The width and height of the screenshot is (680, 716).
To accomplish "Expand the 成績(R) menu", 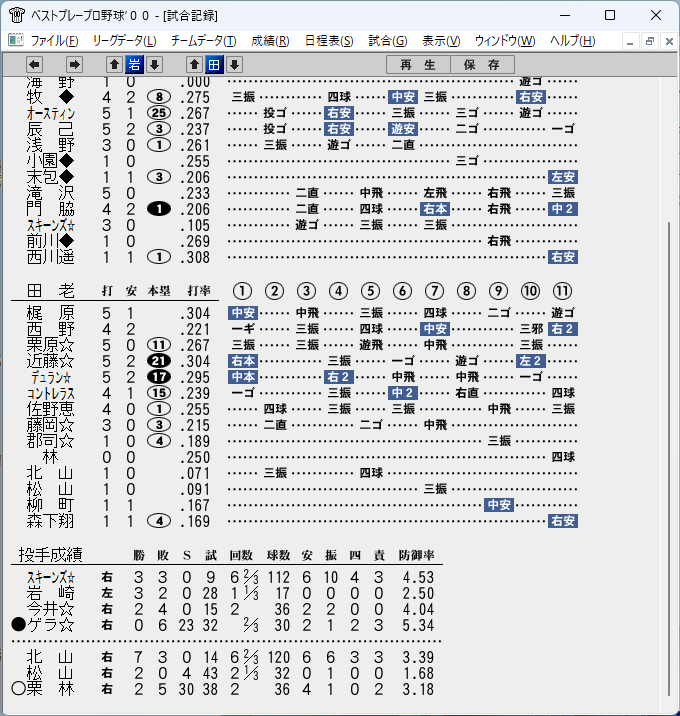I will tap(270, 41).
